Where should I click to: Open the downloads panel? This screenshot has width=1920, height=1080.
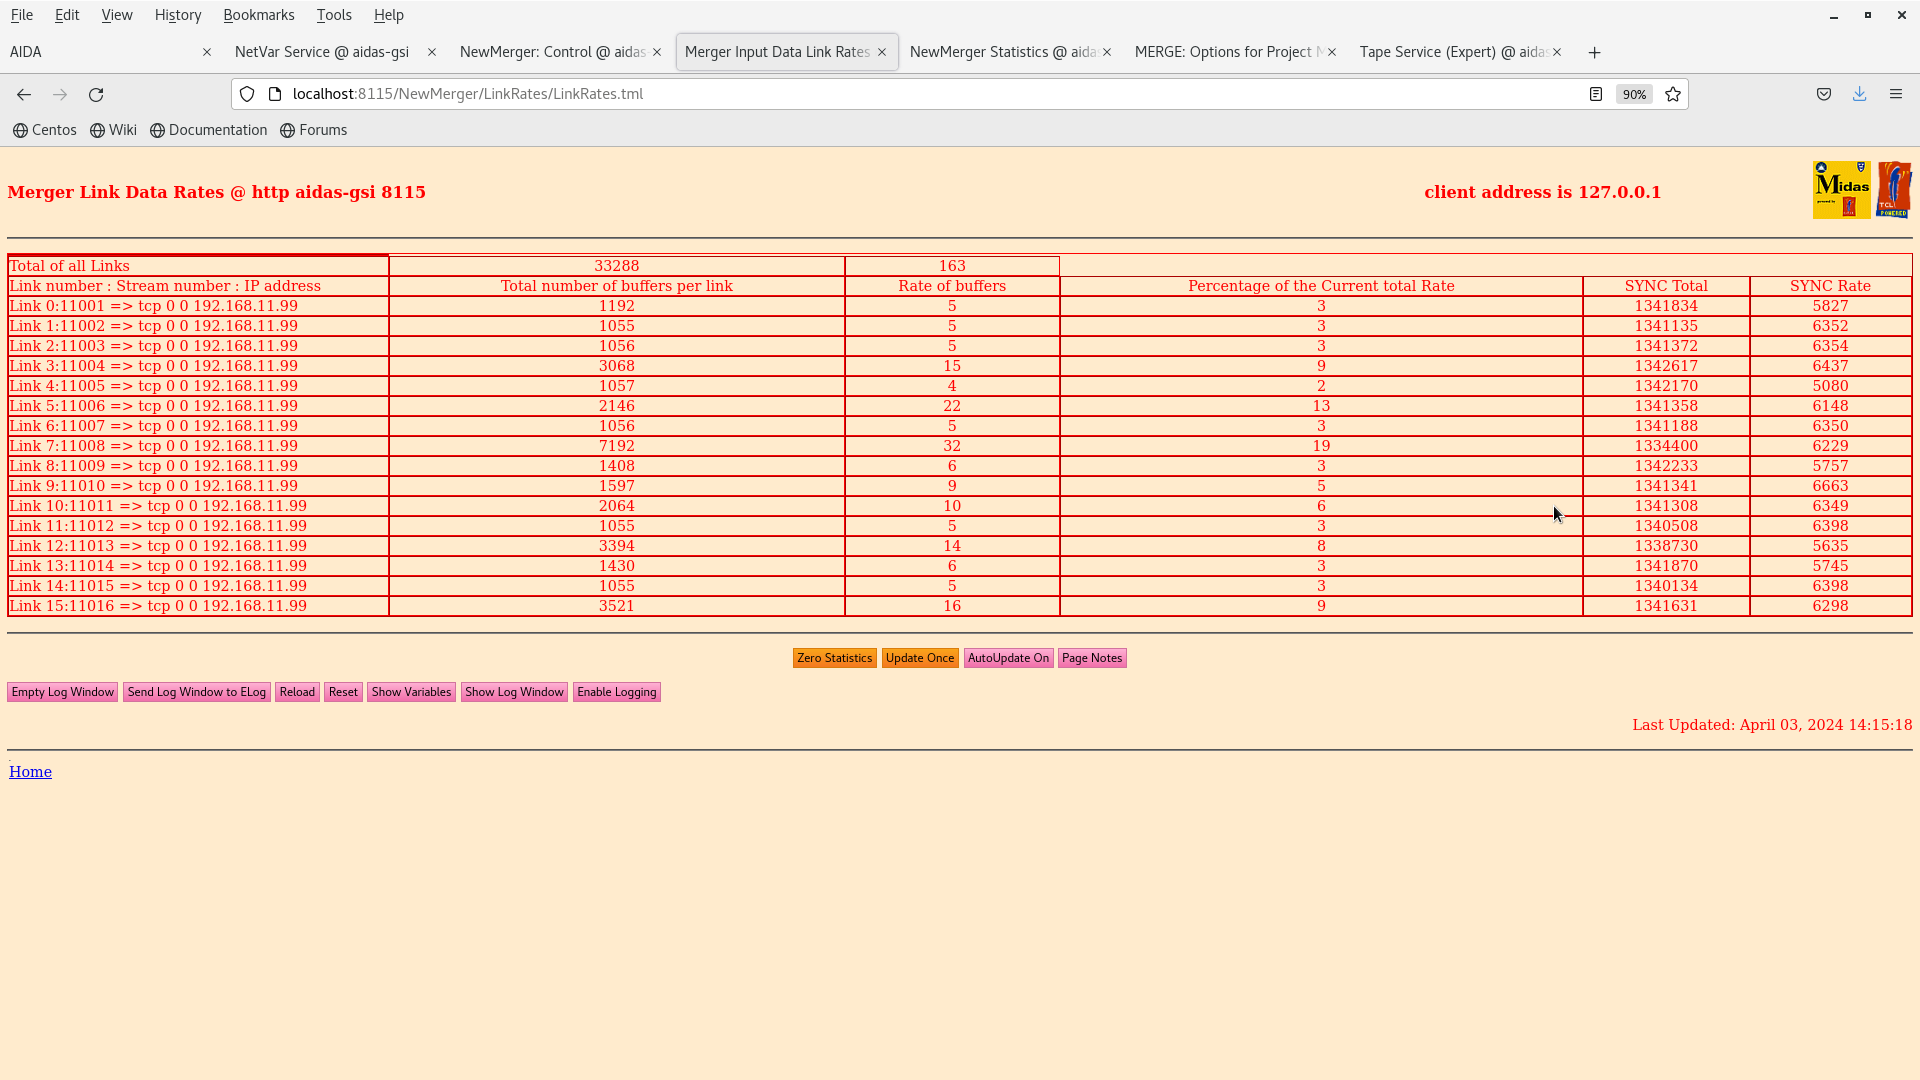click(1860, 94)
